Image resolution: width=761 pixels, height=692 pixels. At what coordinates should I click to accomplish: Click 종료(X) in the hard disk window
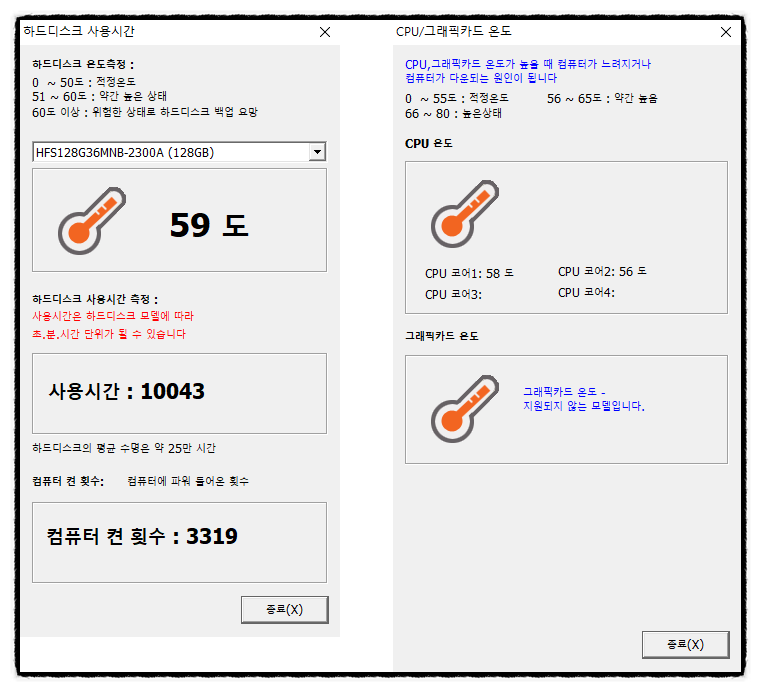tap(284, 610)
